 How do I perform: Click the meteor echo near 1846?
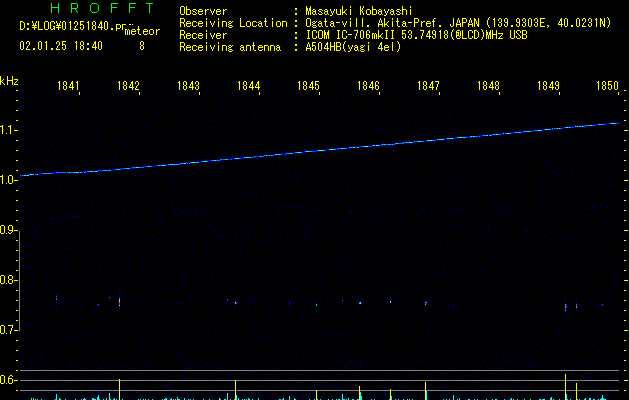pos(360,303)
